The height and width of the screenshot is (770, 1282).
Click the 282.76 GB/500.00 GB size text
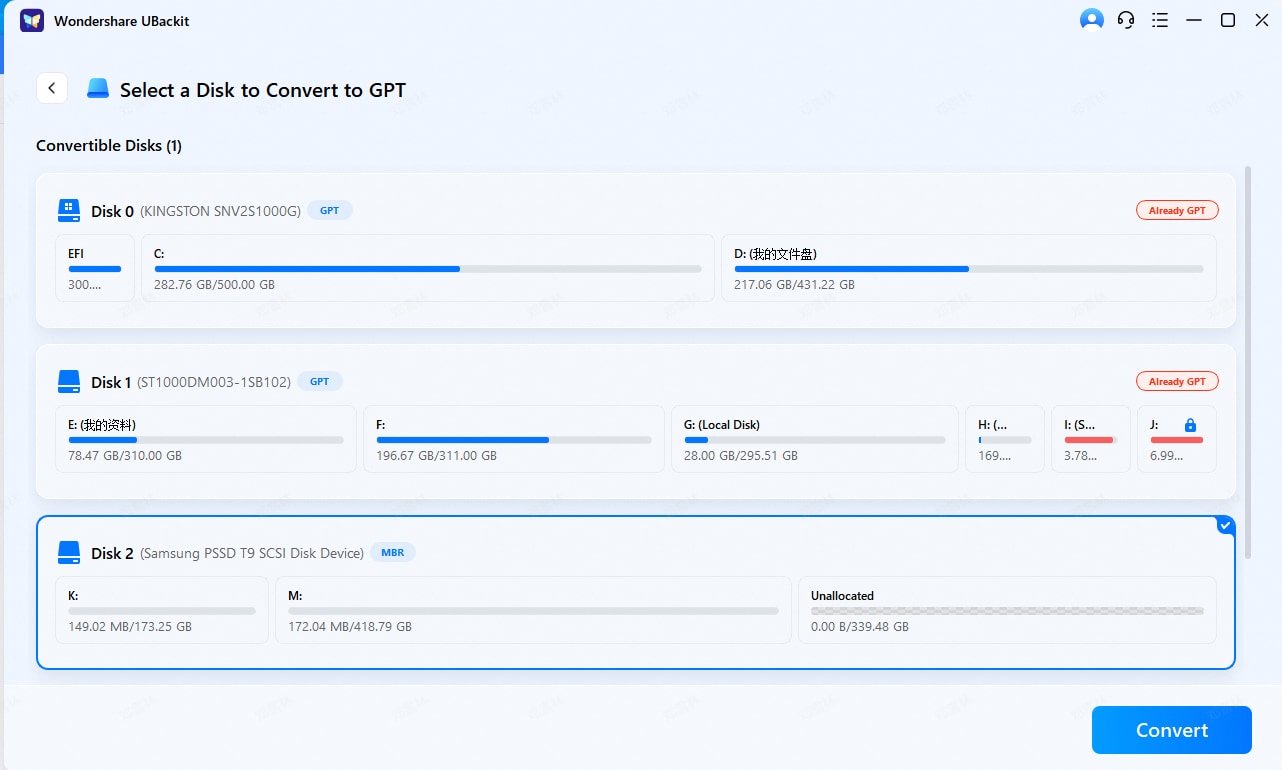click(214, 285)
